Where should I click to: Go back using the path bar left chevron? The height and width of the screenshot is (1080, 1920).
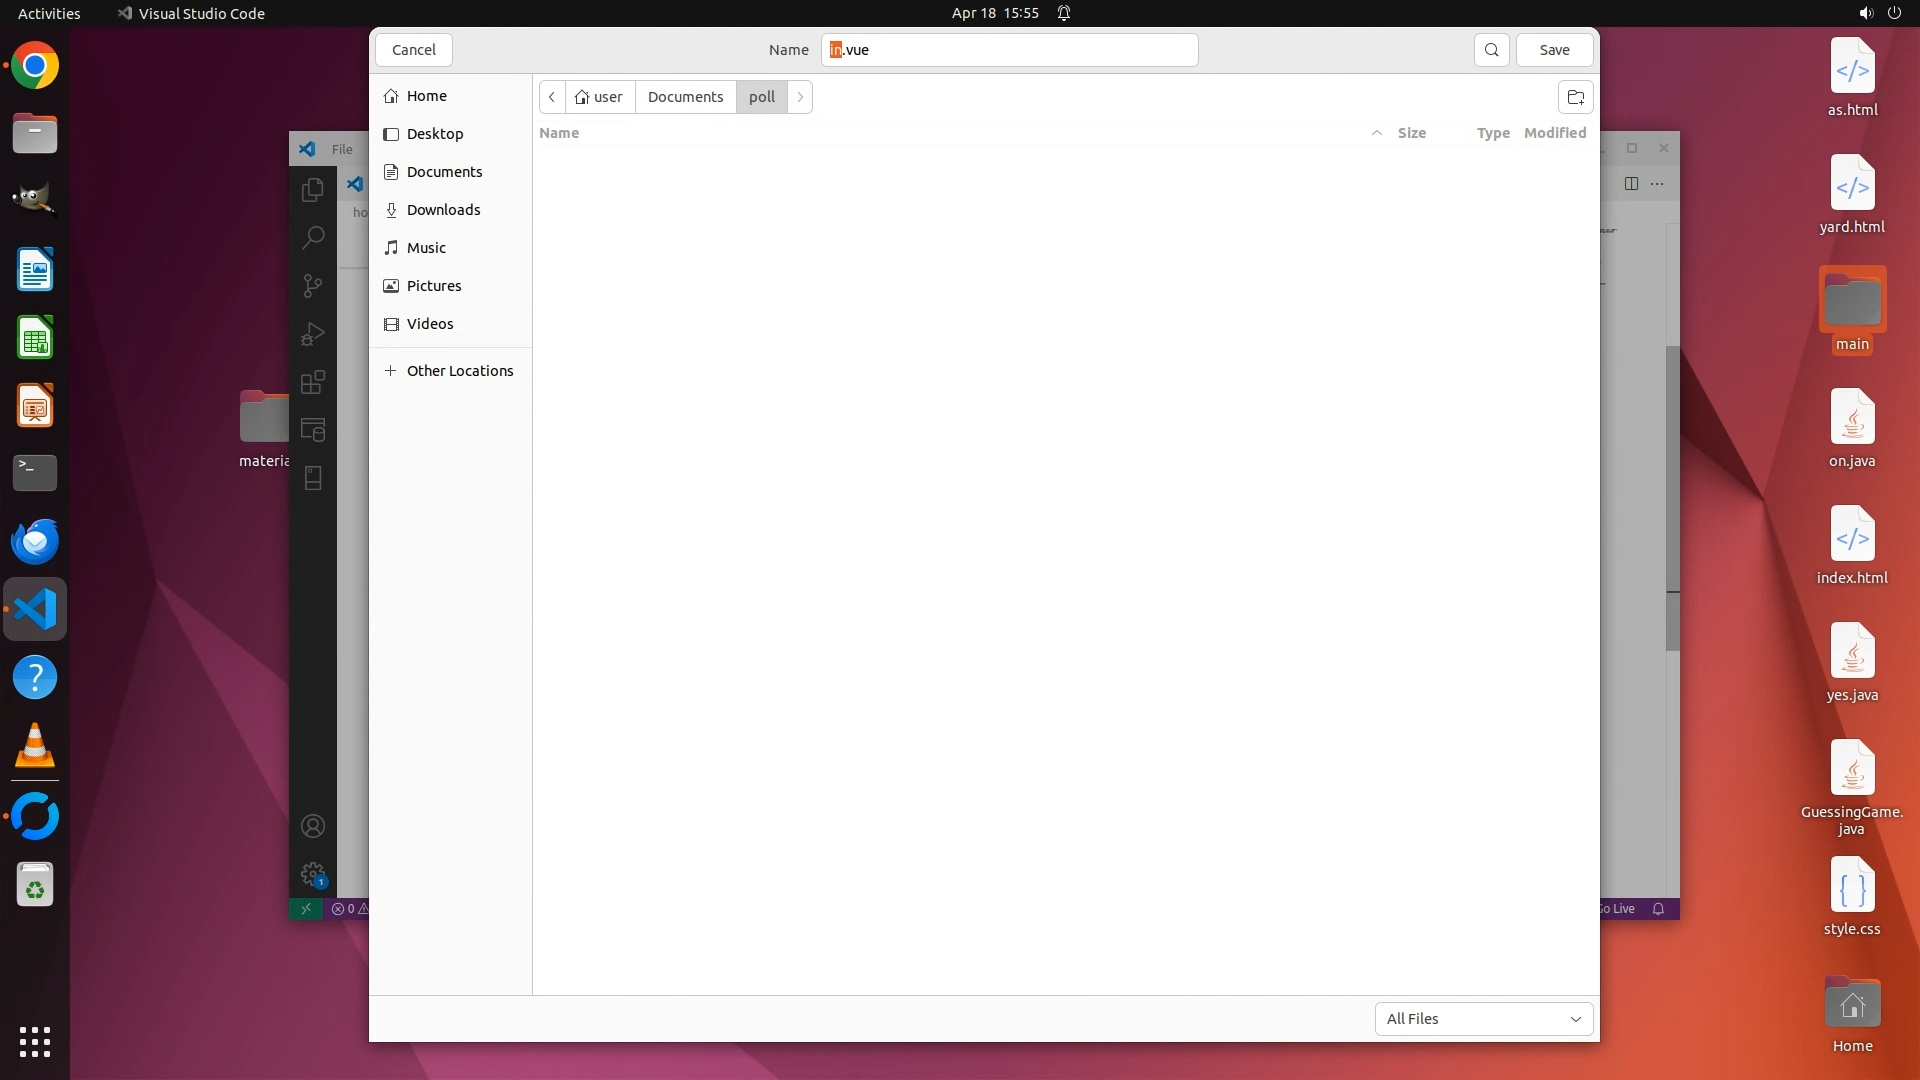pyautogui.click(x=552, y=97)
